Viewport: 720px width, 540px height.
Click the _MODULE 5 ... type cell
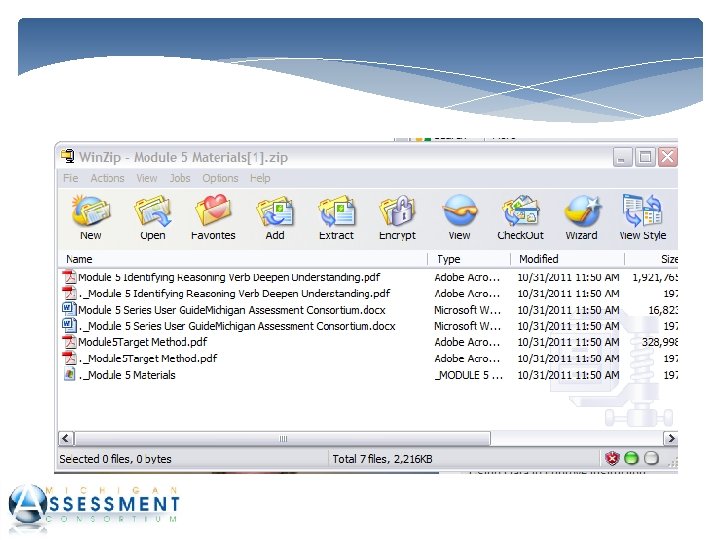point(469,375)
